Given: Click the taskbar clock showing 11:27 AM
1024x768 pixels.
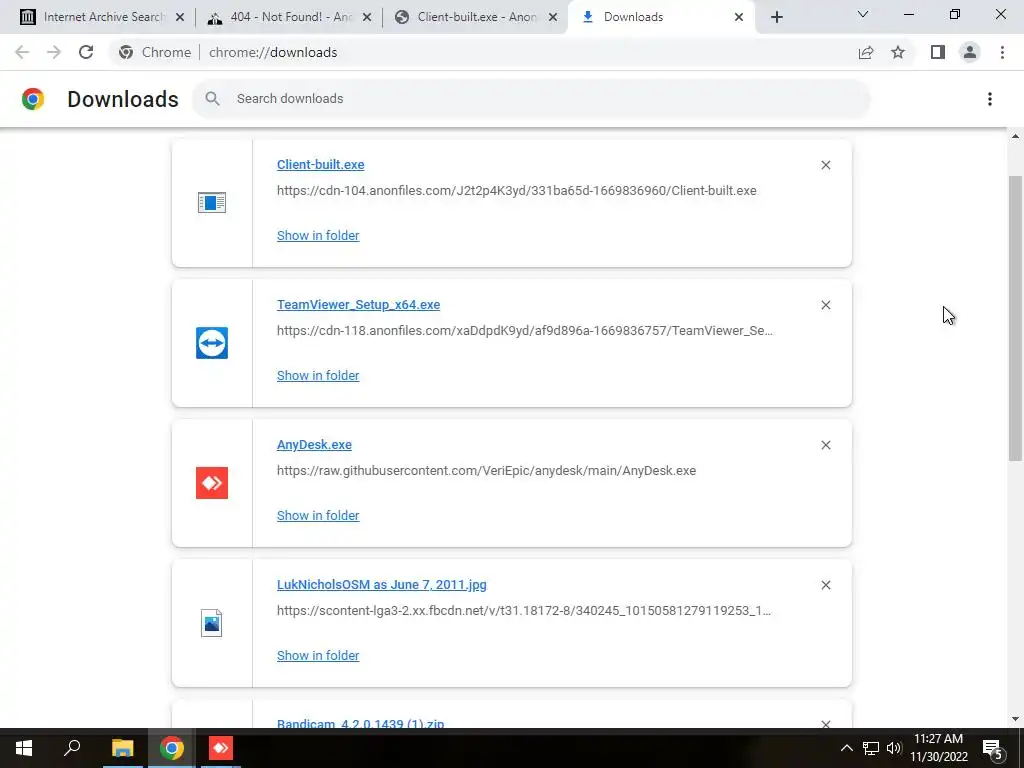Looking at the screenshot, I should point(938,748).
